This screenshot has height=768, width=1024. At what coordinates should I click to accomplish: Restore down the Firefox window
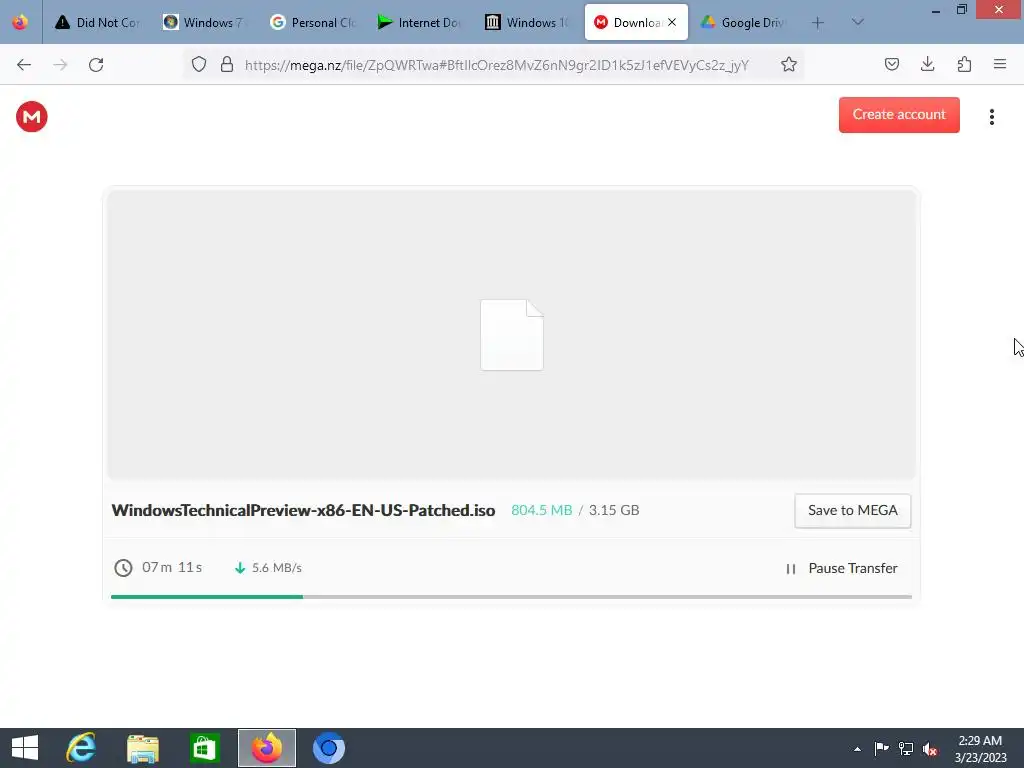(x=962, y=10)
